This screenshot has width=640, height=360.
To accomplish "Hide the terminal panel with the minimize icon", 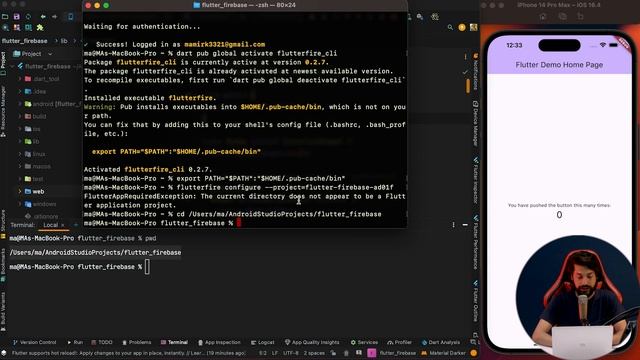I will 465,225.
